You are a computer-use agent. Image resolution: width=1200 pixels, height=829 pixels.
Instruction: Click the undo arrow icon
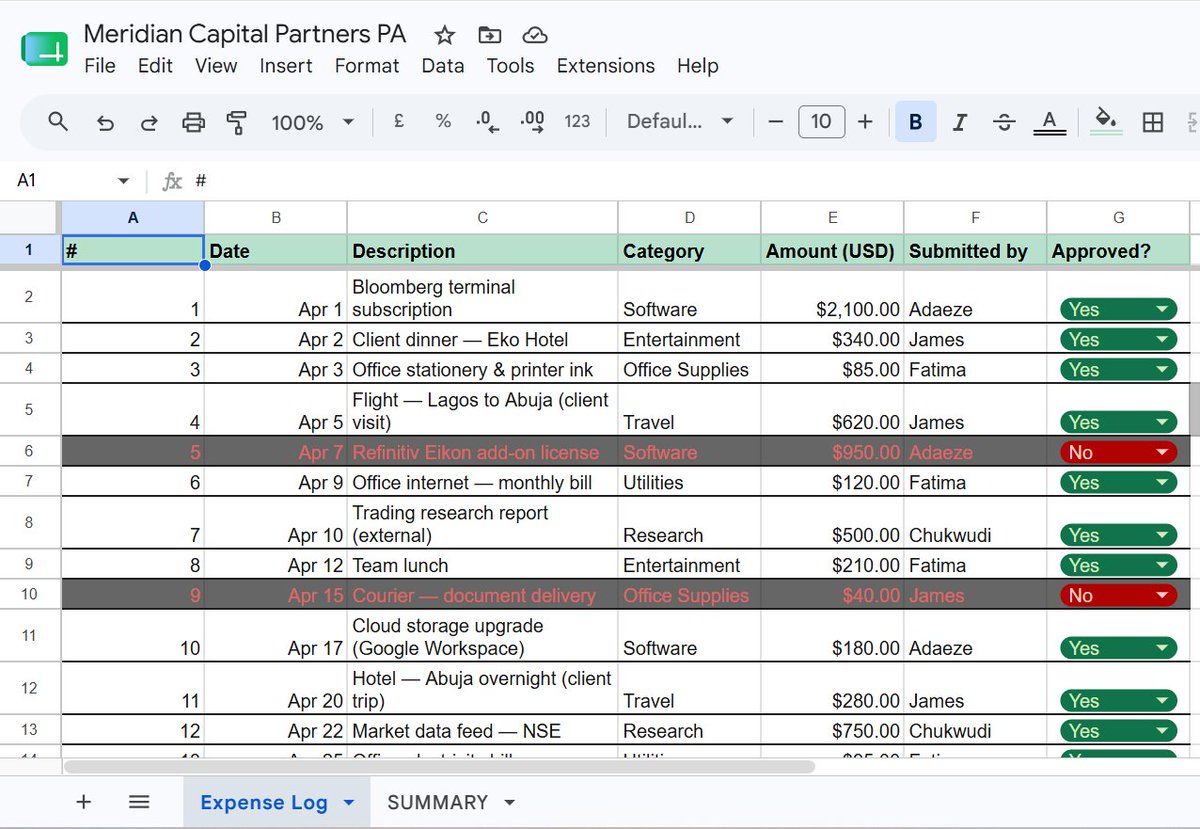tap(105, 122)
